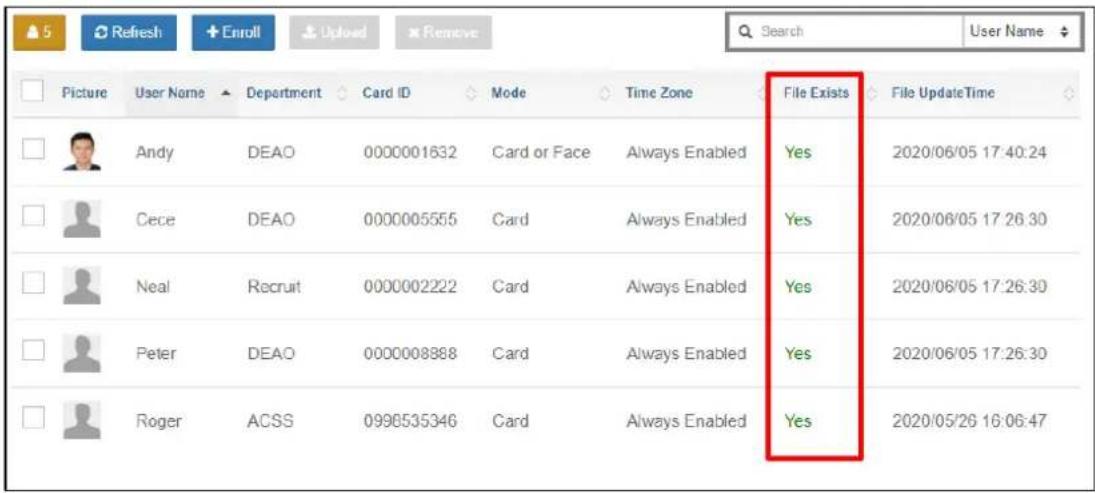Click the Card or Face mode cell
1095x493 pixels.
pyautogui.click(x=541, y=152)
